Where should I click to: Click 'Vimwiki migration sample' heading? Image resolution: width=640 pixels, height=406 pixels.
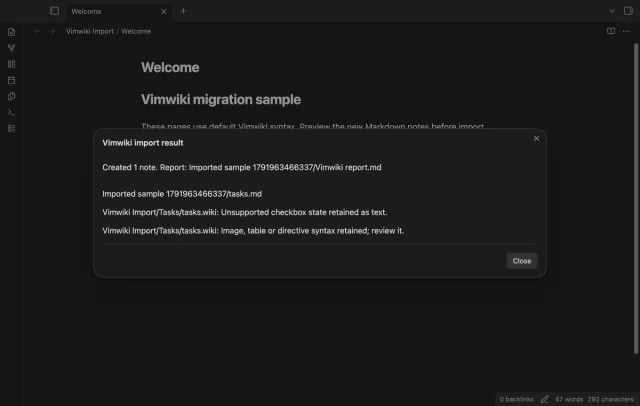pyautogui.click(x=221, y=100)
